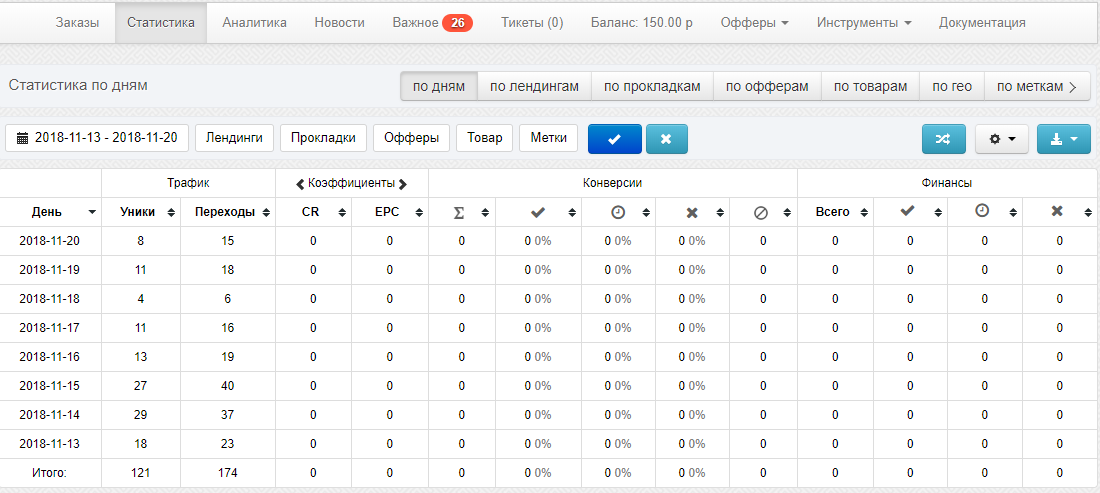
Task: Expand the Инструменты navbar dropdown
Action: (x=863, y=22)
